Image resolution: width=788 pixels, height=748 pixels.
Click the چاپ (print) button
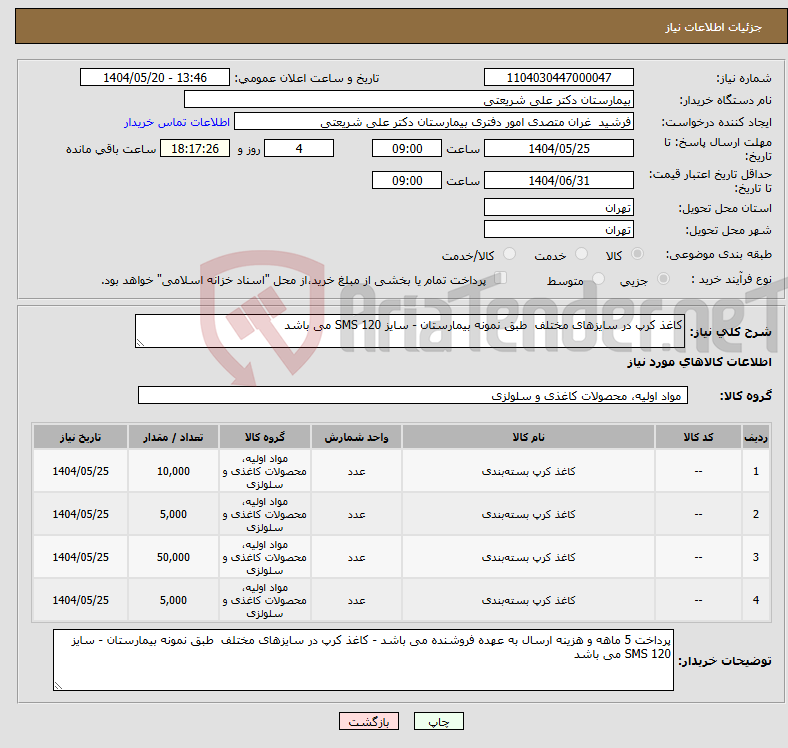coord(438,721)
